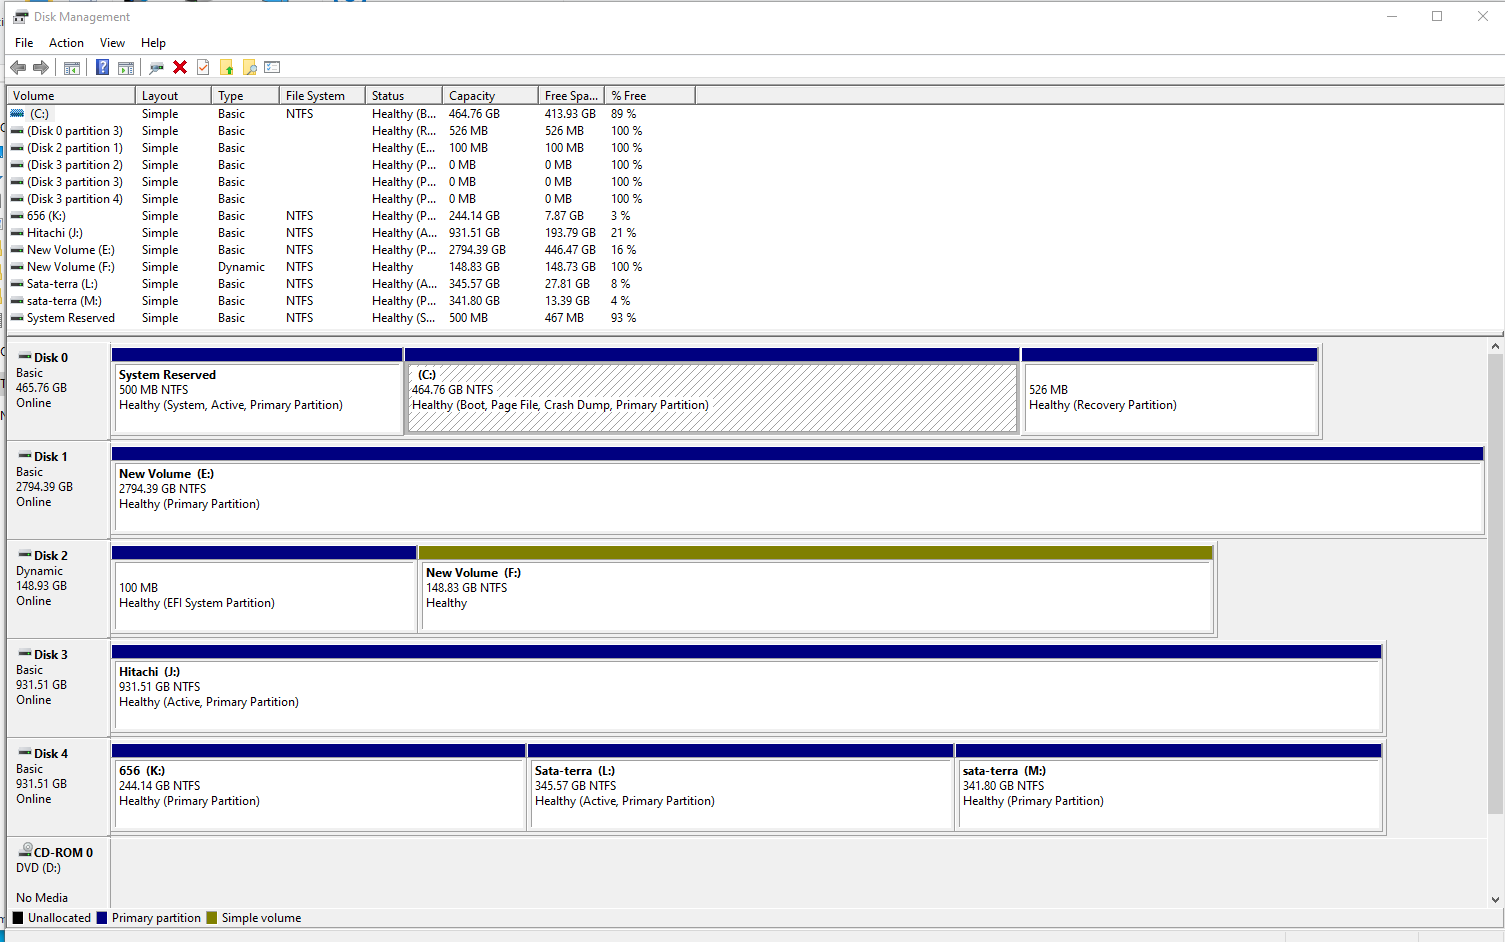Select New Volume (F:) block on Disk 2

[x=816, y=589]
